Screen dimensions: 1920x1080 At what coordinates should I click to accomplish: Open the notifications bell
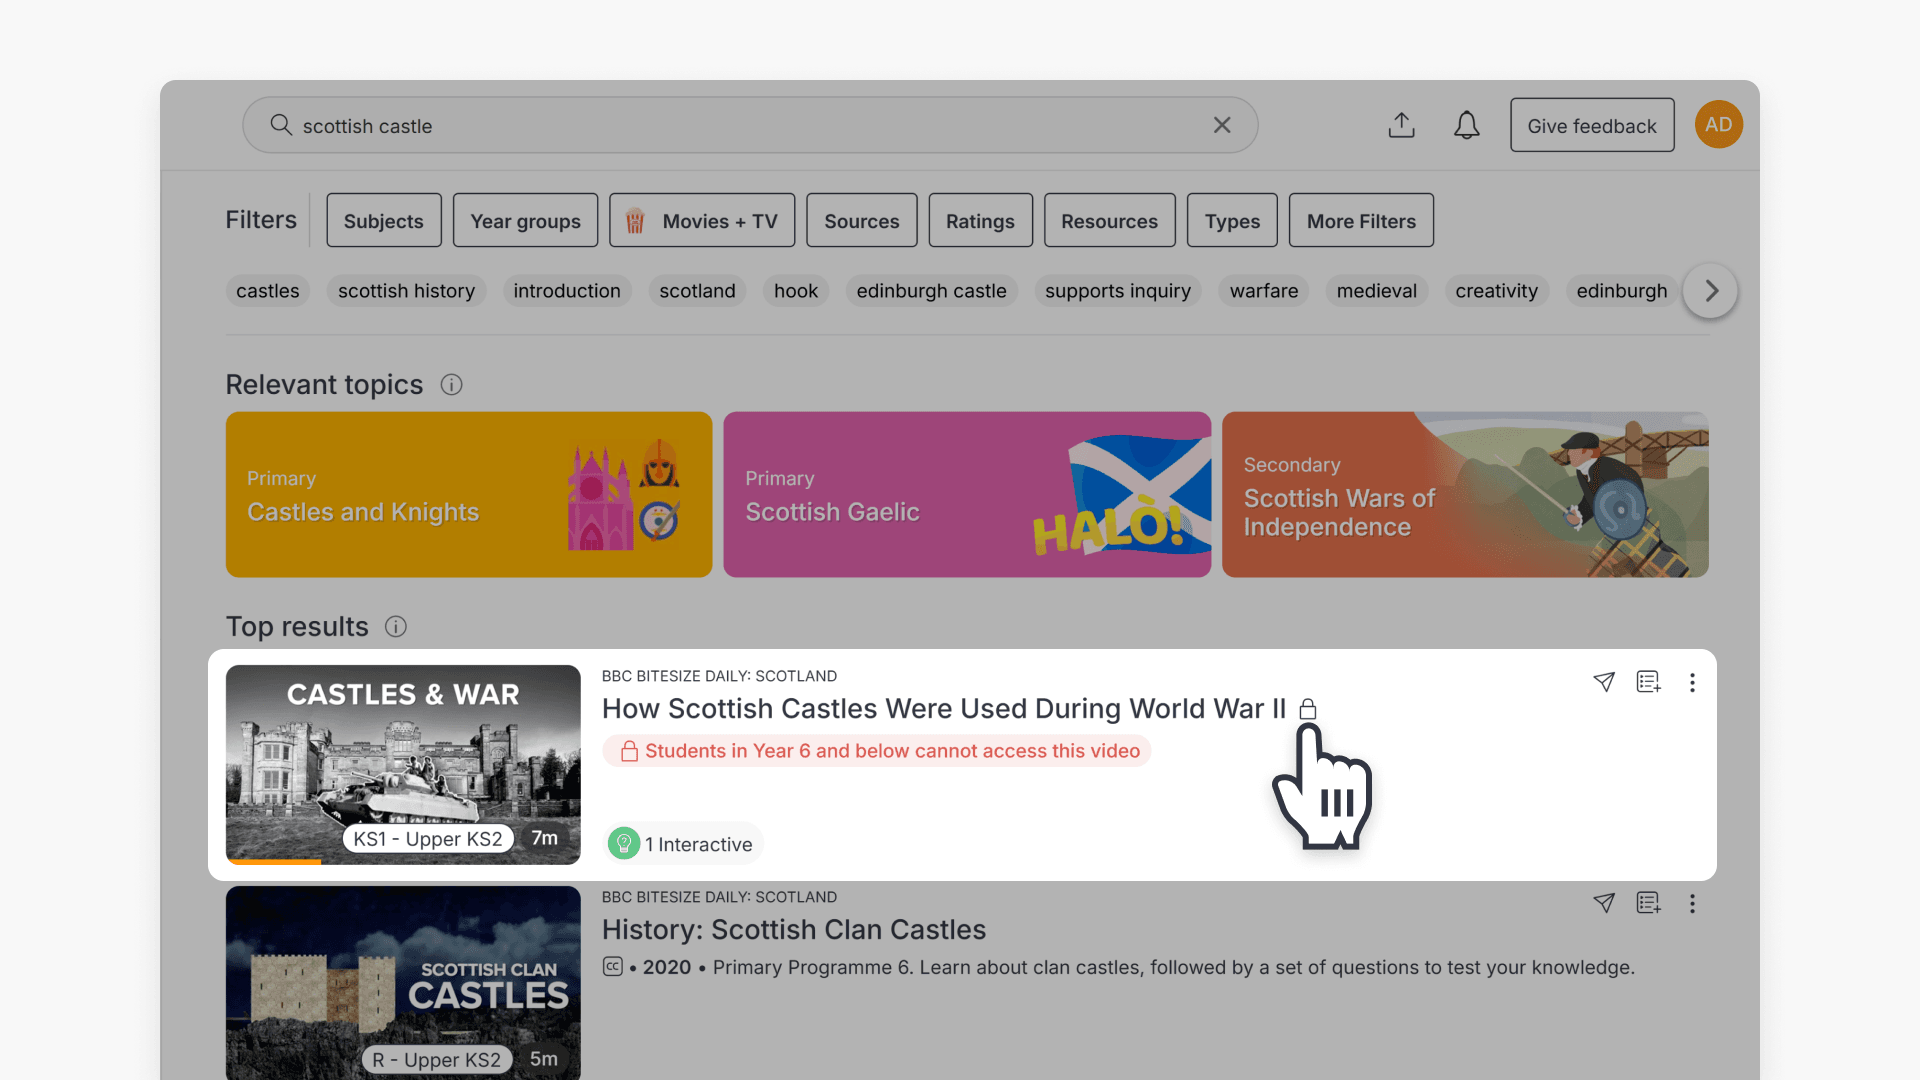(1466, 125)
